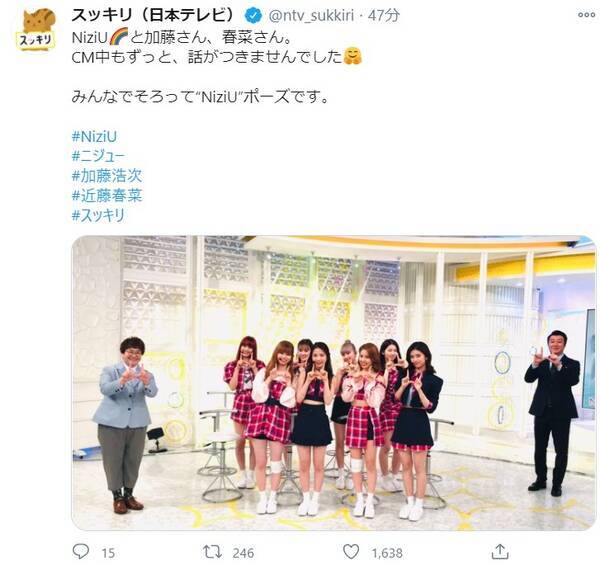Open the #NiziU hashtag

point(94,137)
